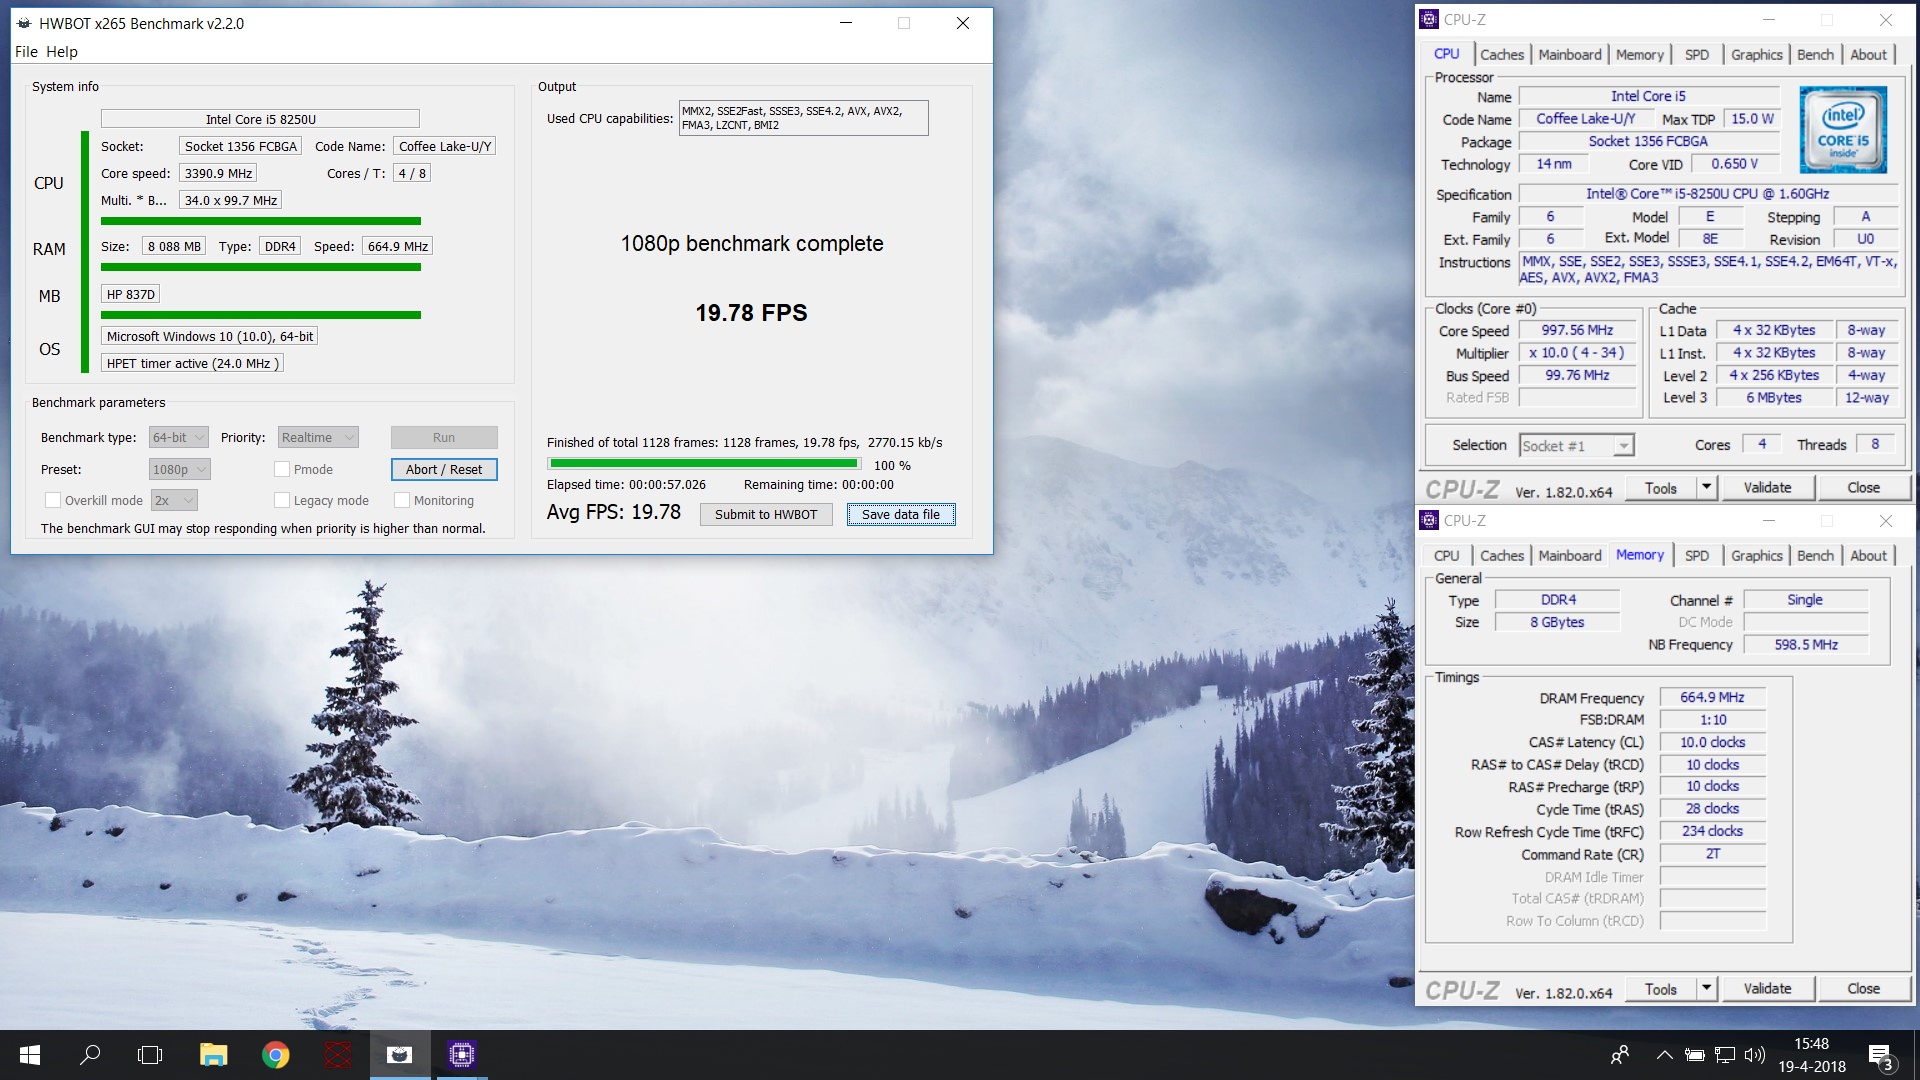Screen dimensions: 1920x1080
Task: Switch to Memory tab in upper CPU-Z
Action: (1640, 55)
